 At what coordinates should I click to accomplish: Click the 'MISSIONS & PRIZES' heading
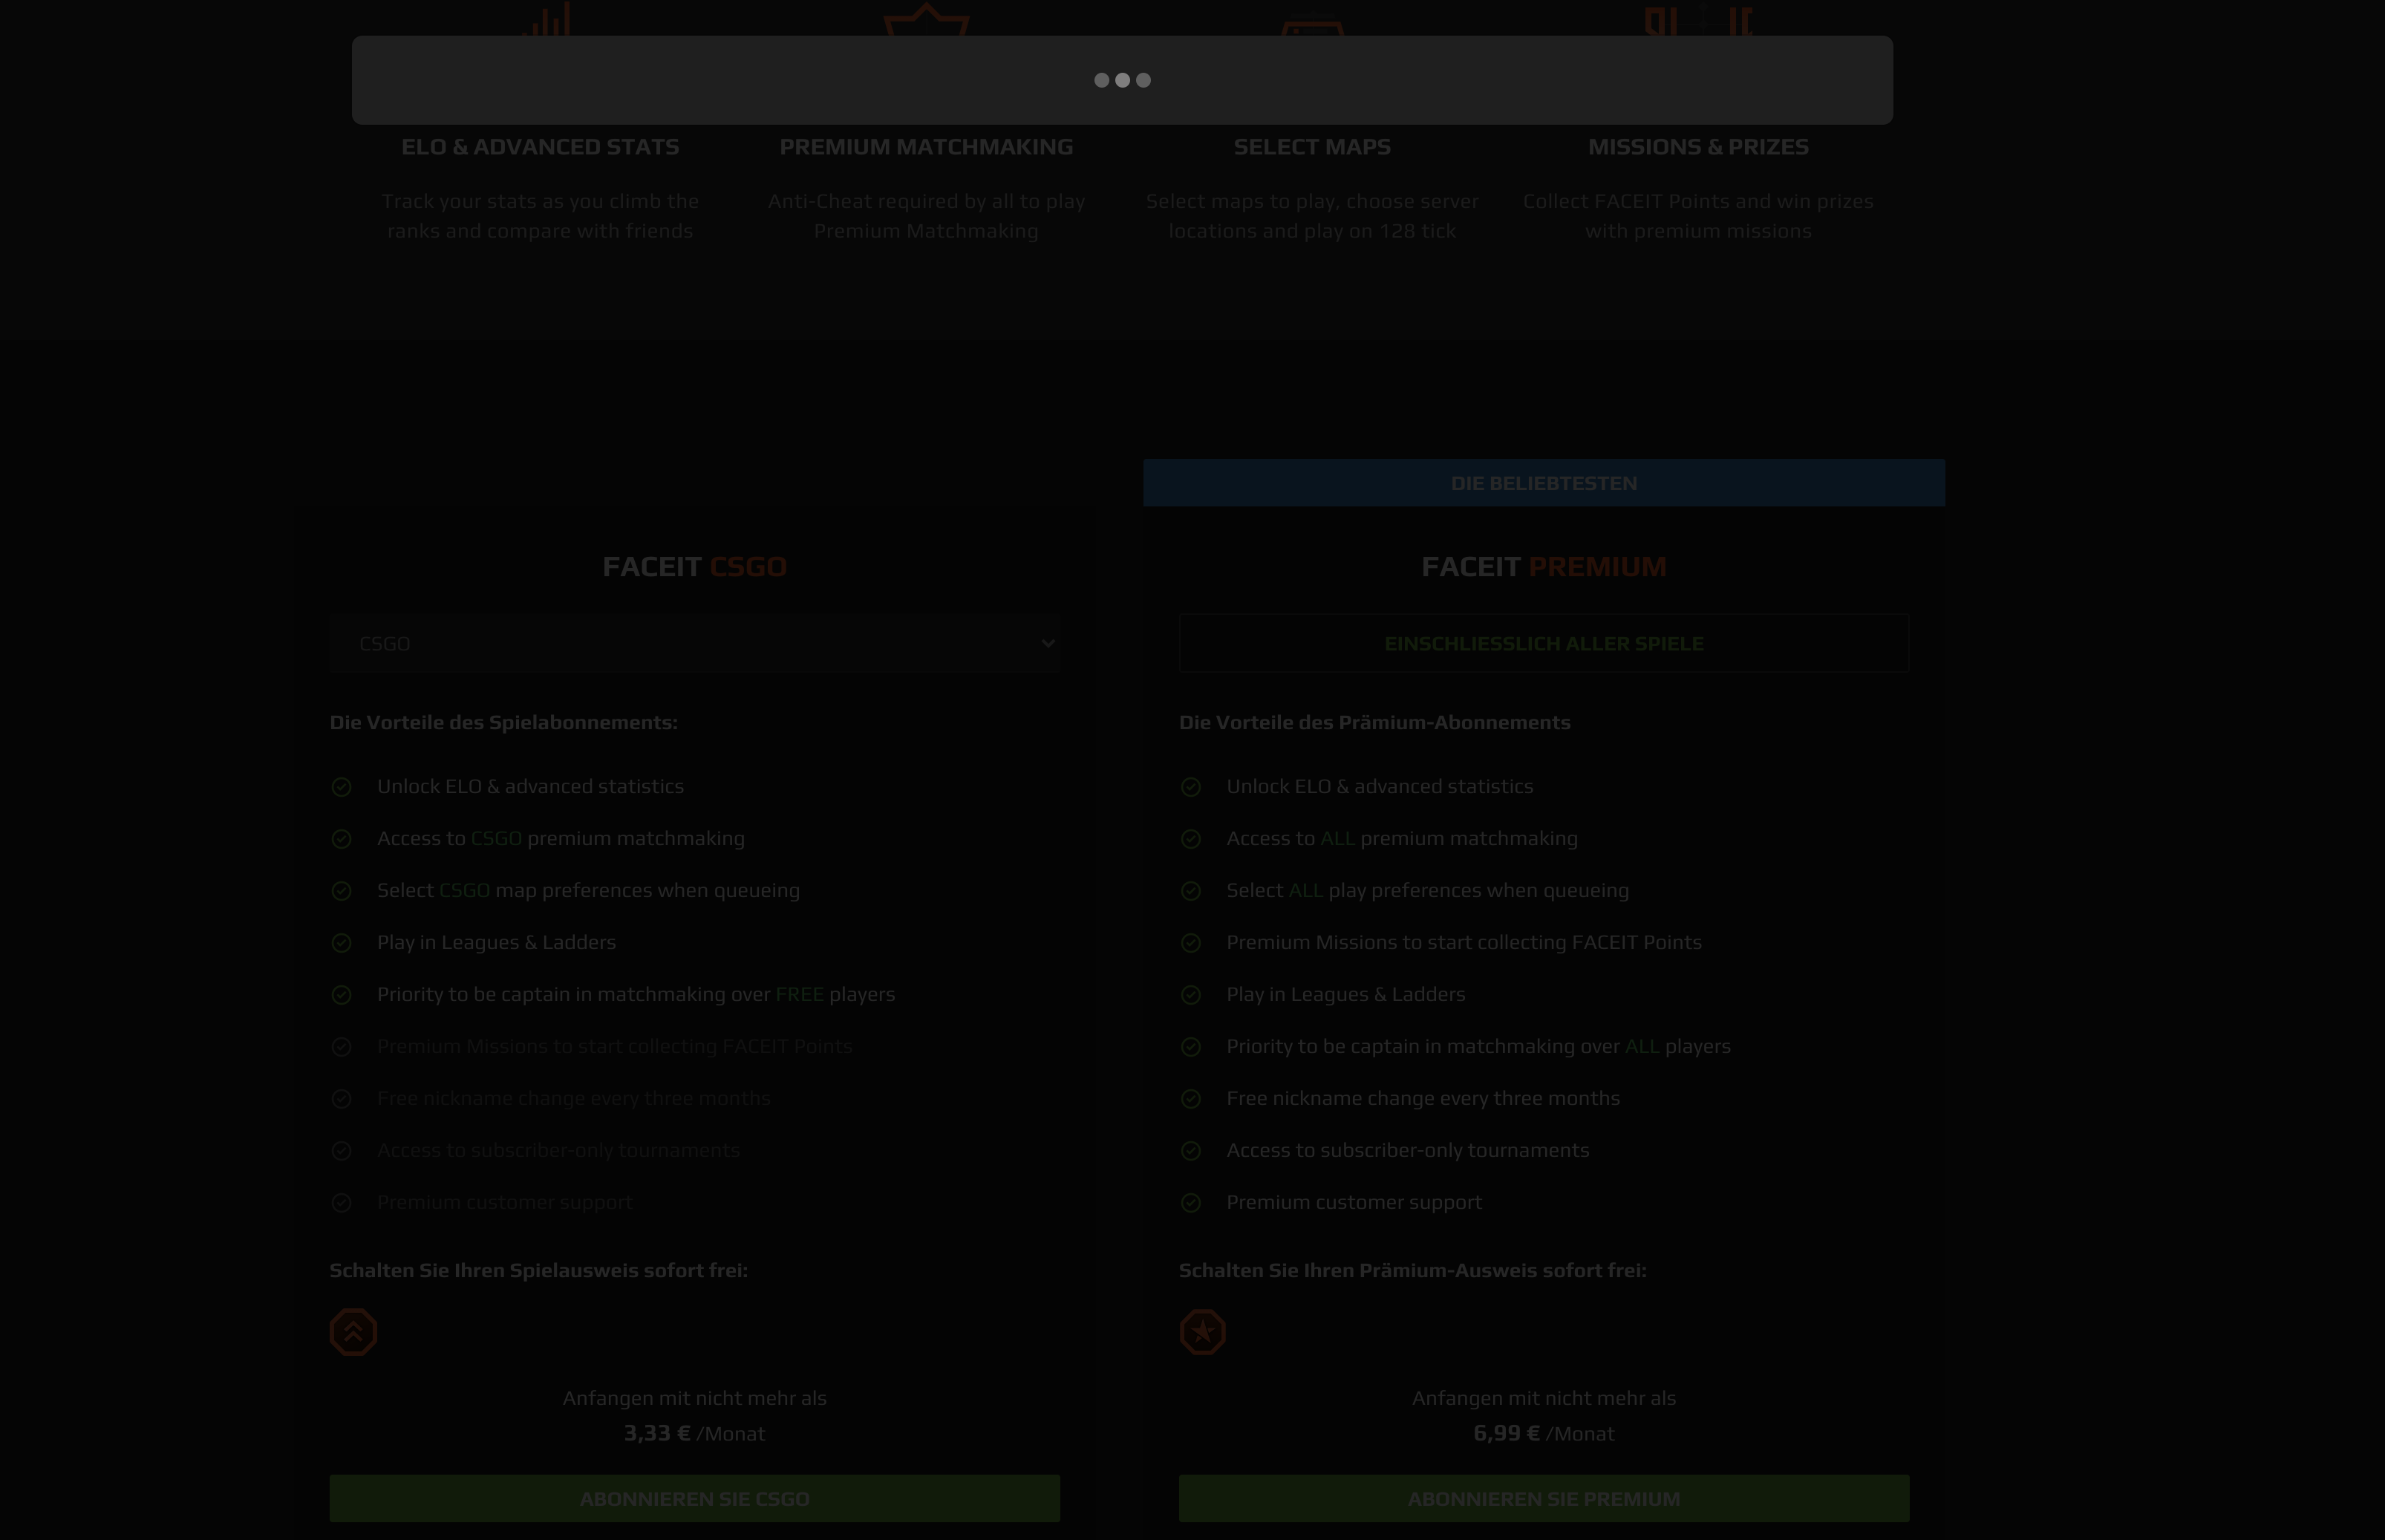tap(1698, 147)
